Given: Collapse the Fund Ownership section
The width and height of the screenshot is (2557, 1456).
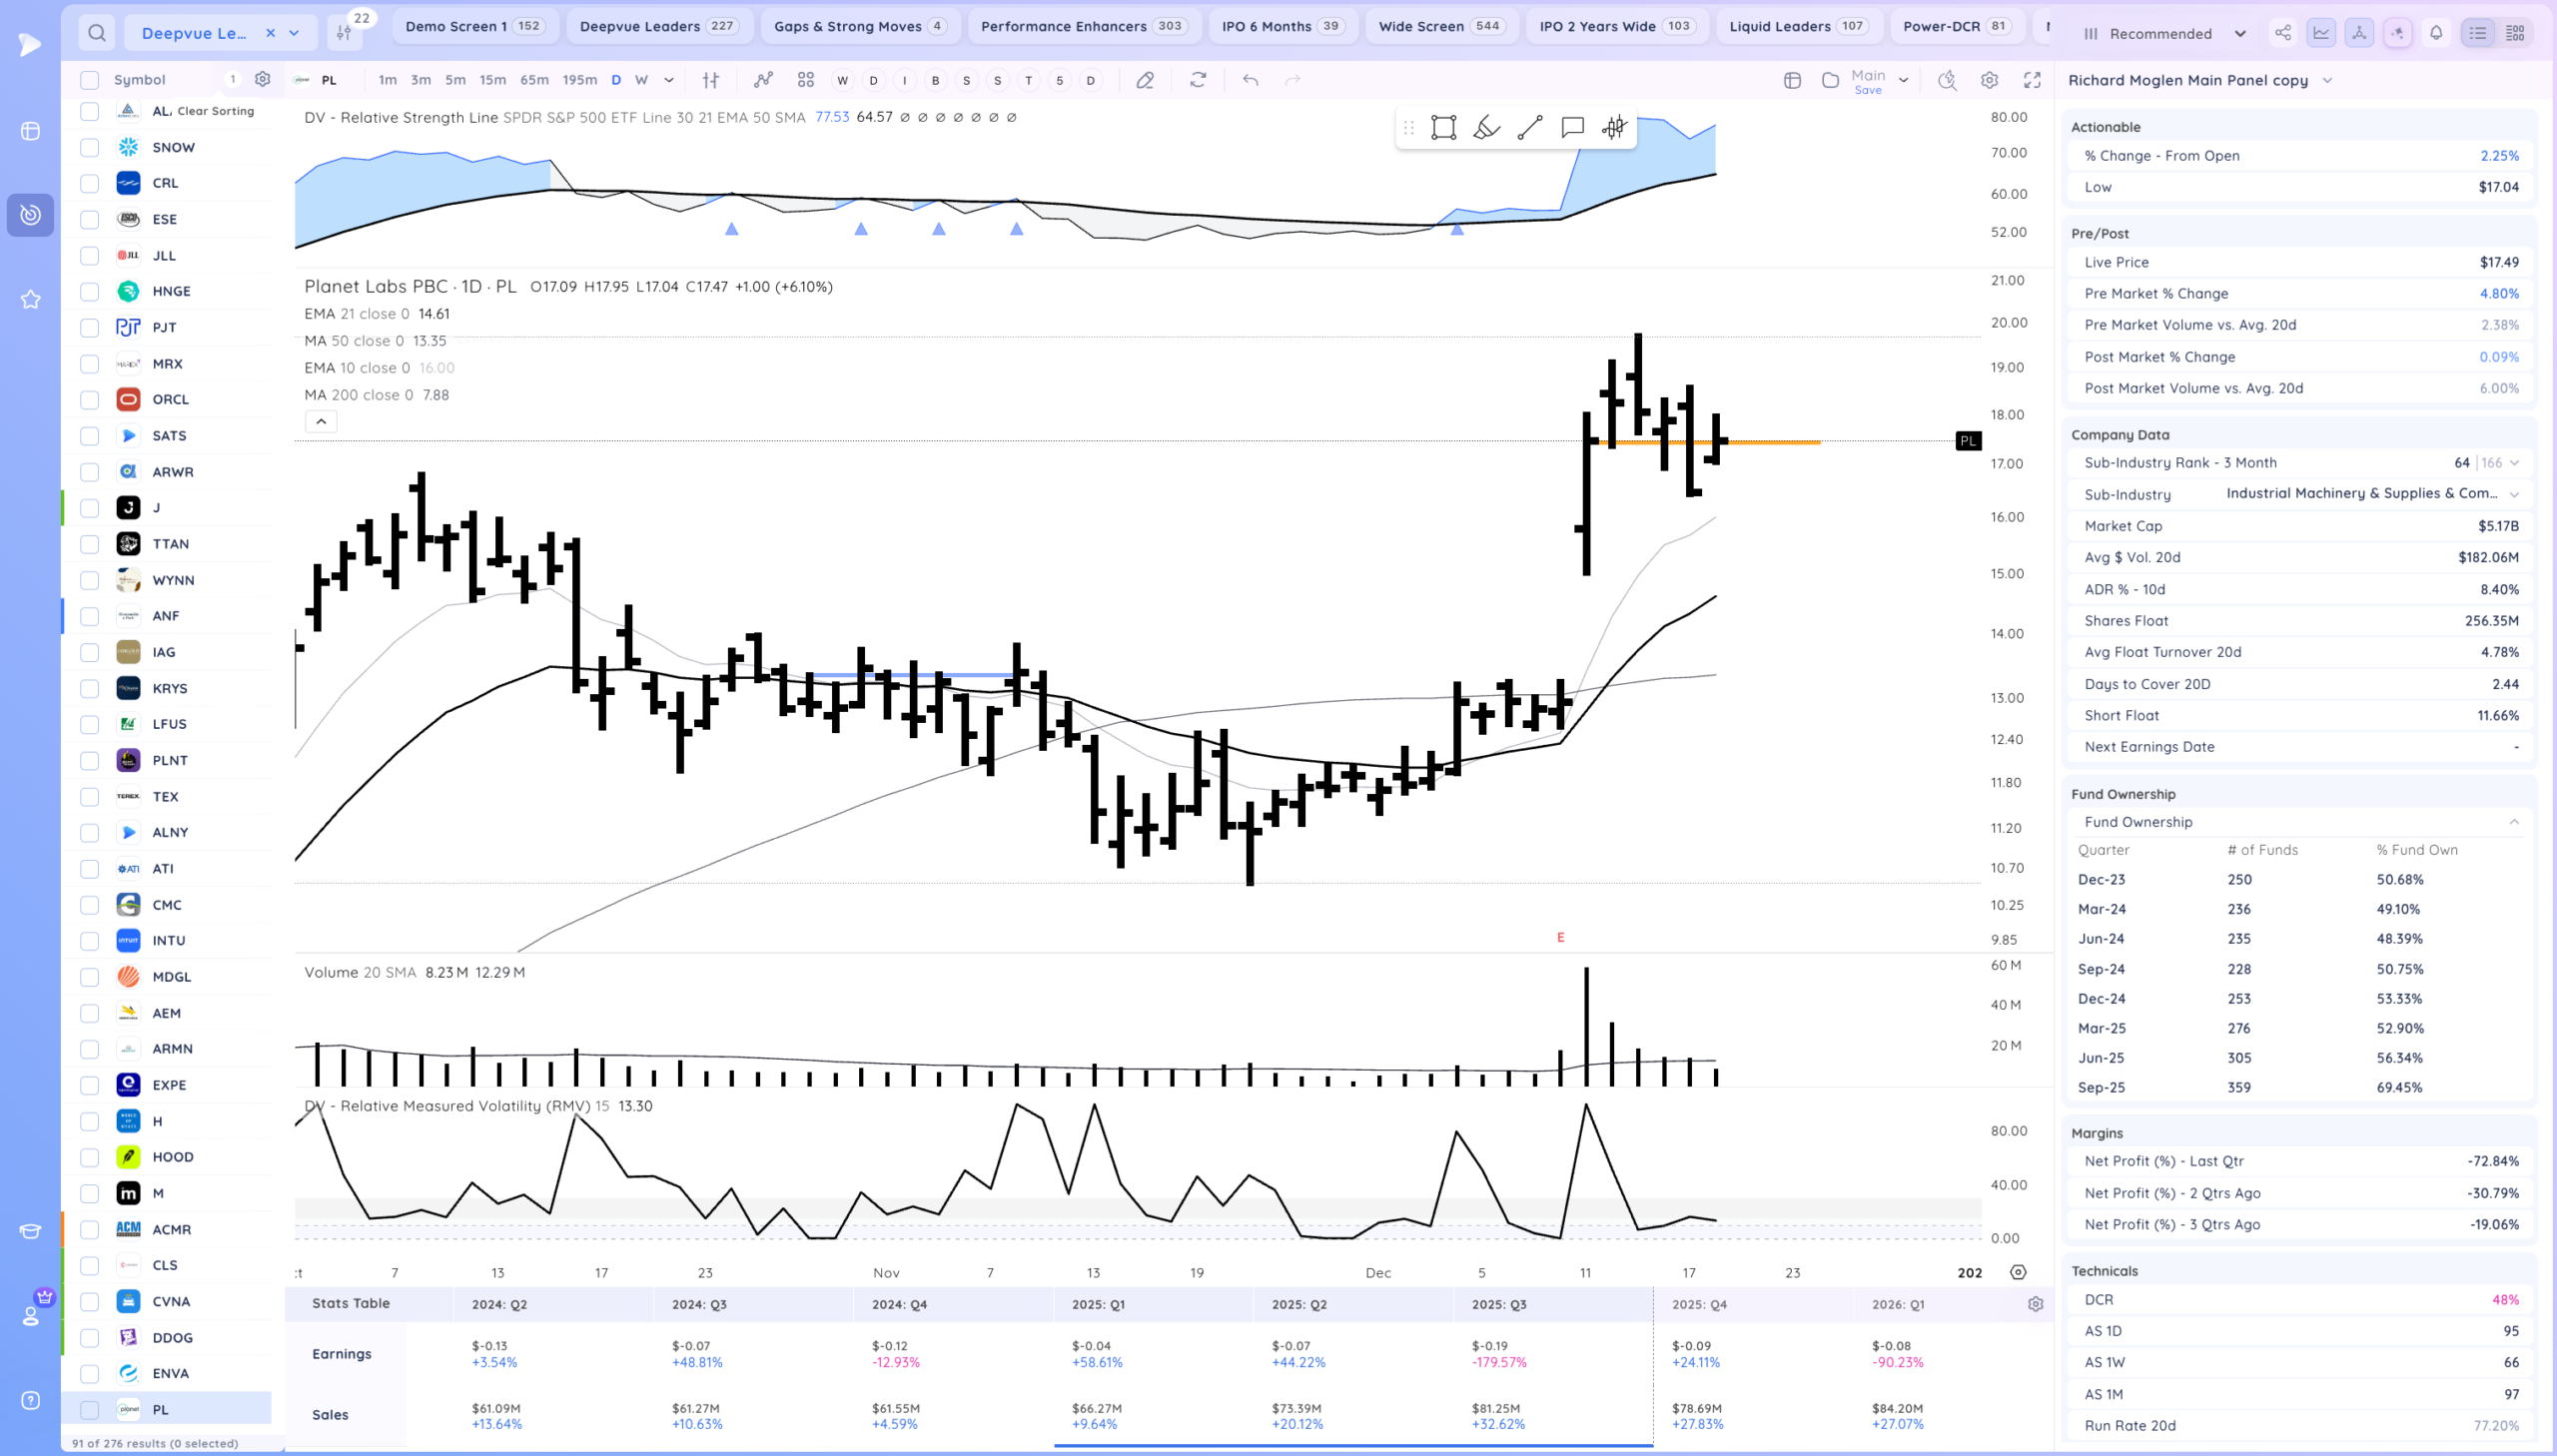Looking at the screenshot, I should click(2513, 822).
